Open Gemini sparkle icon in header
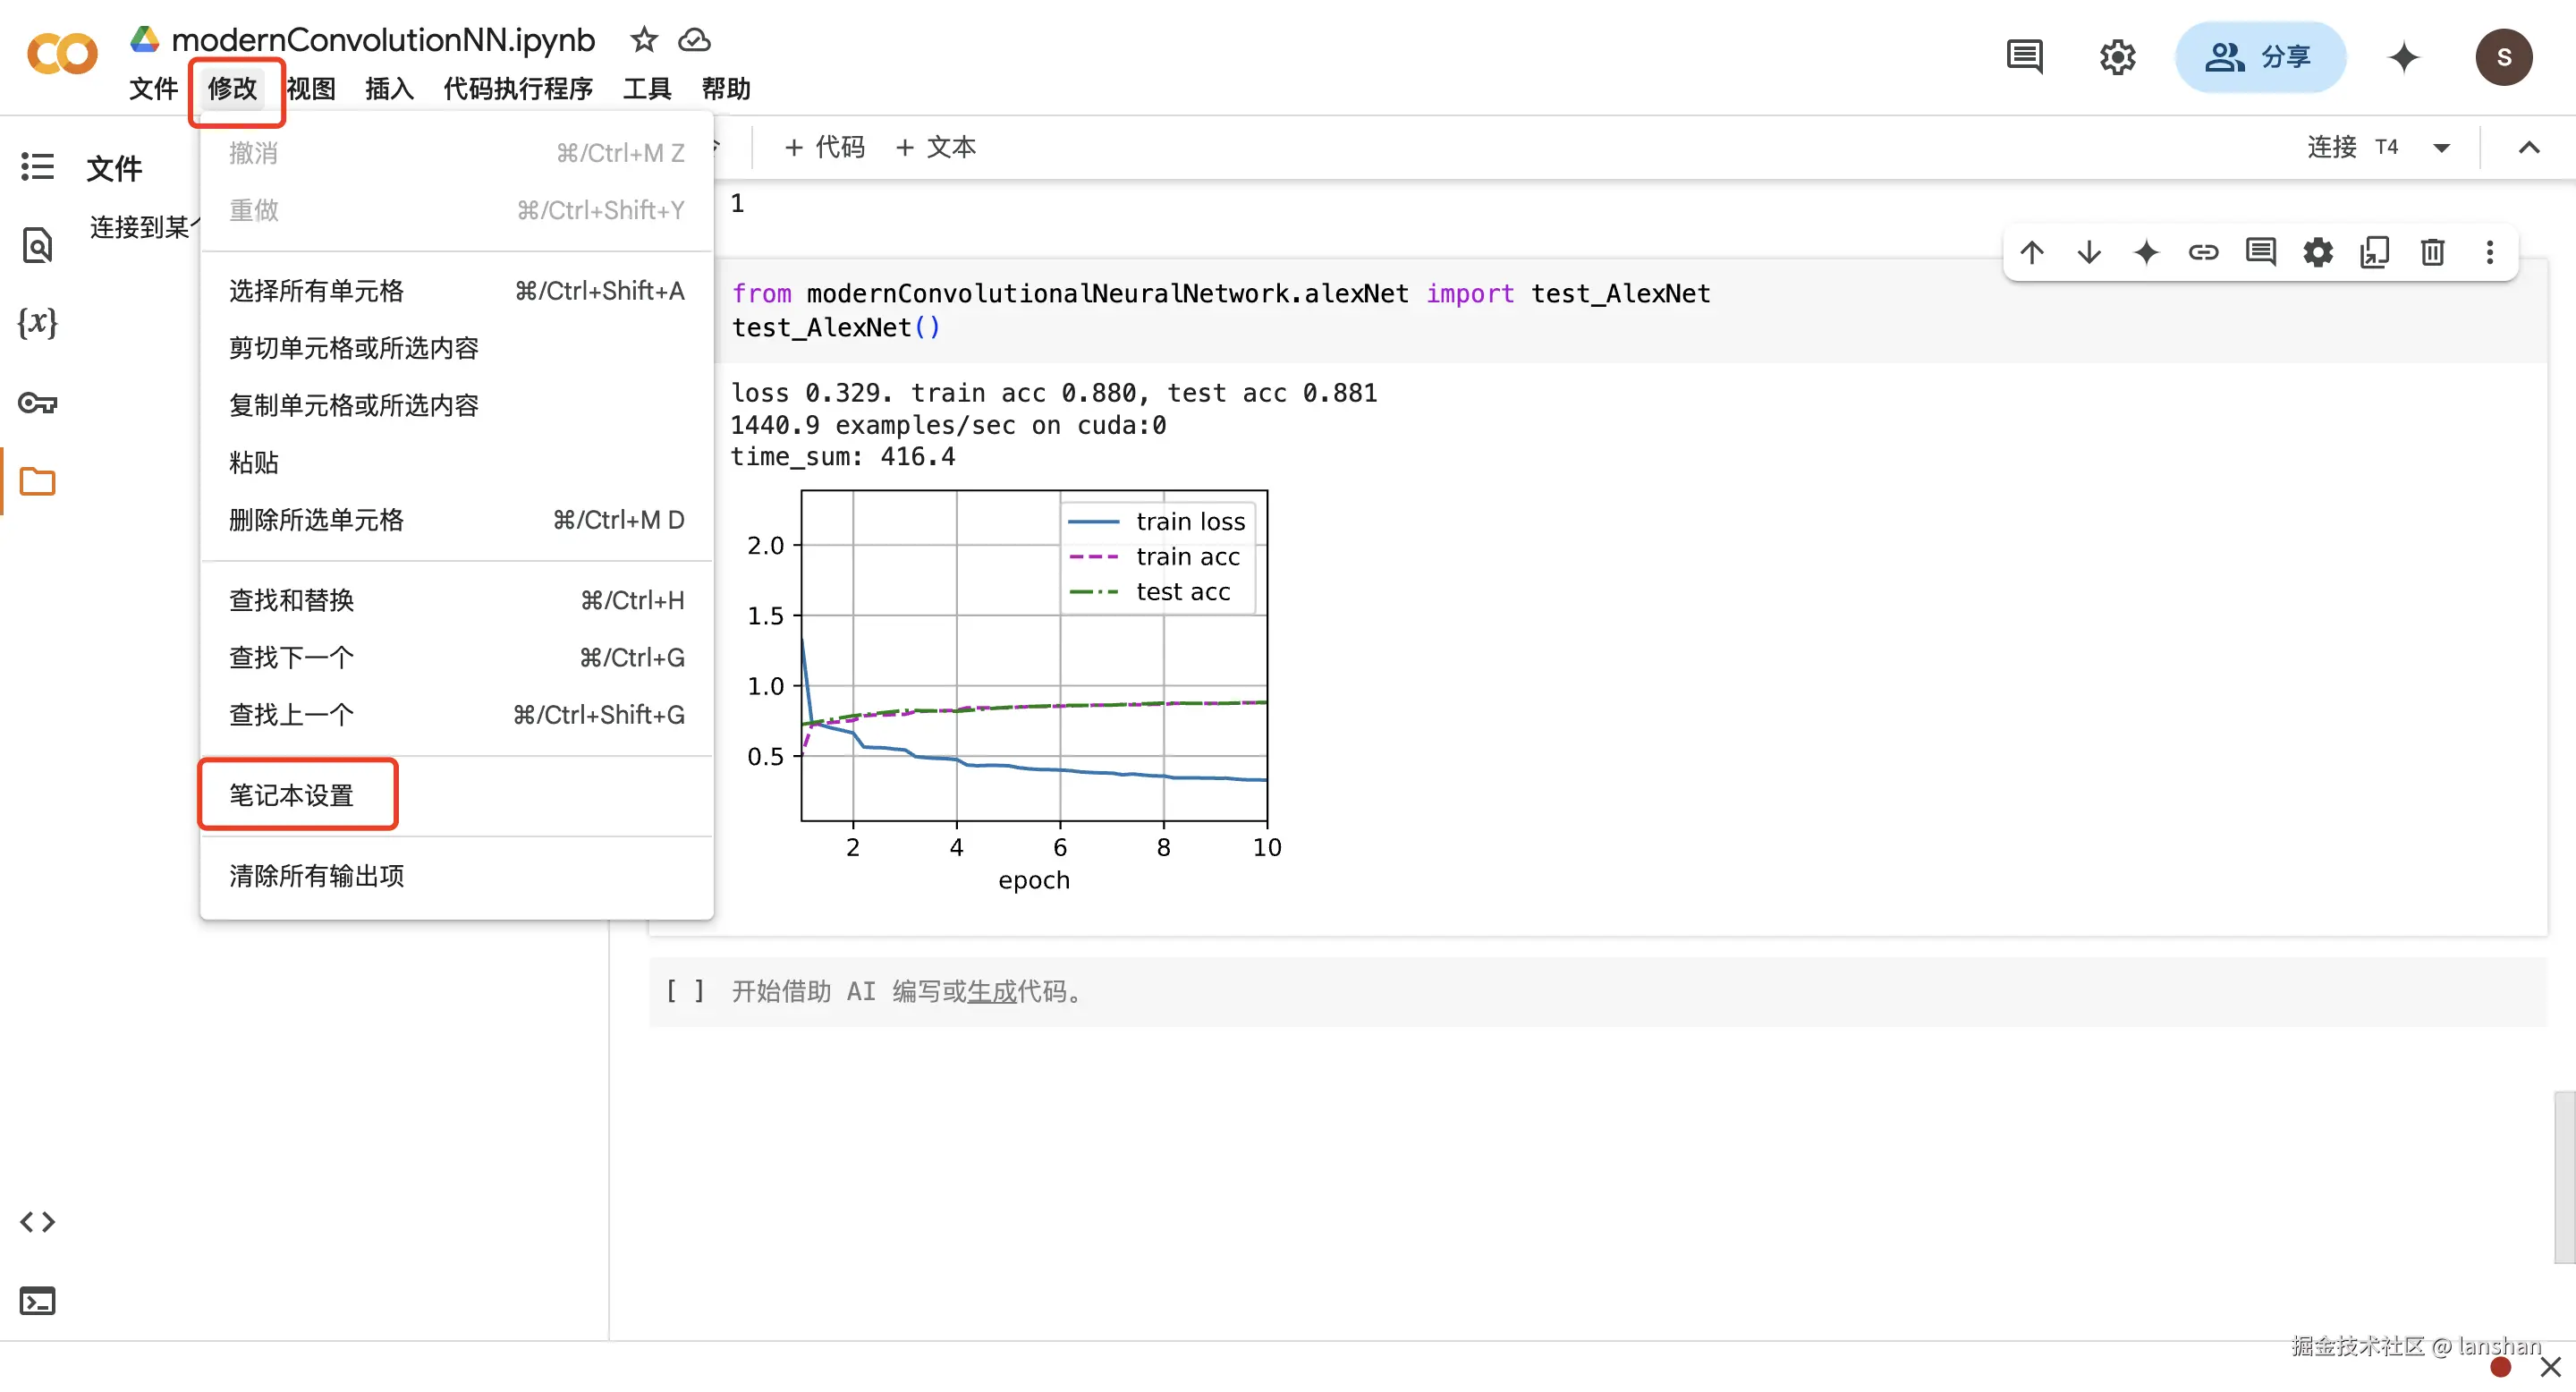 (x=2403, y=57)
